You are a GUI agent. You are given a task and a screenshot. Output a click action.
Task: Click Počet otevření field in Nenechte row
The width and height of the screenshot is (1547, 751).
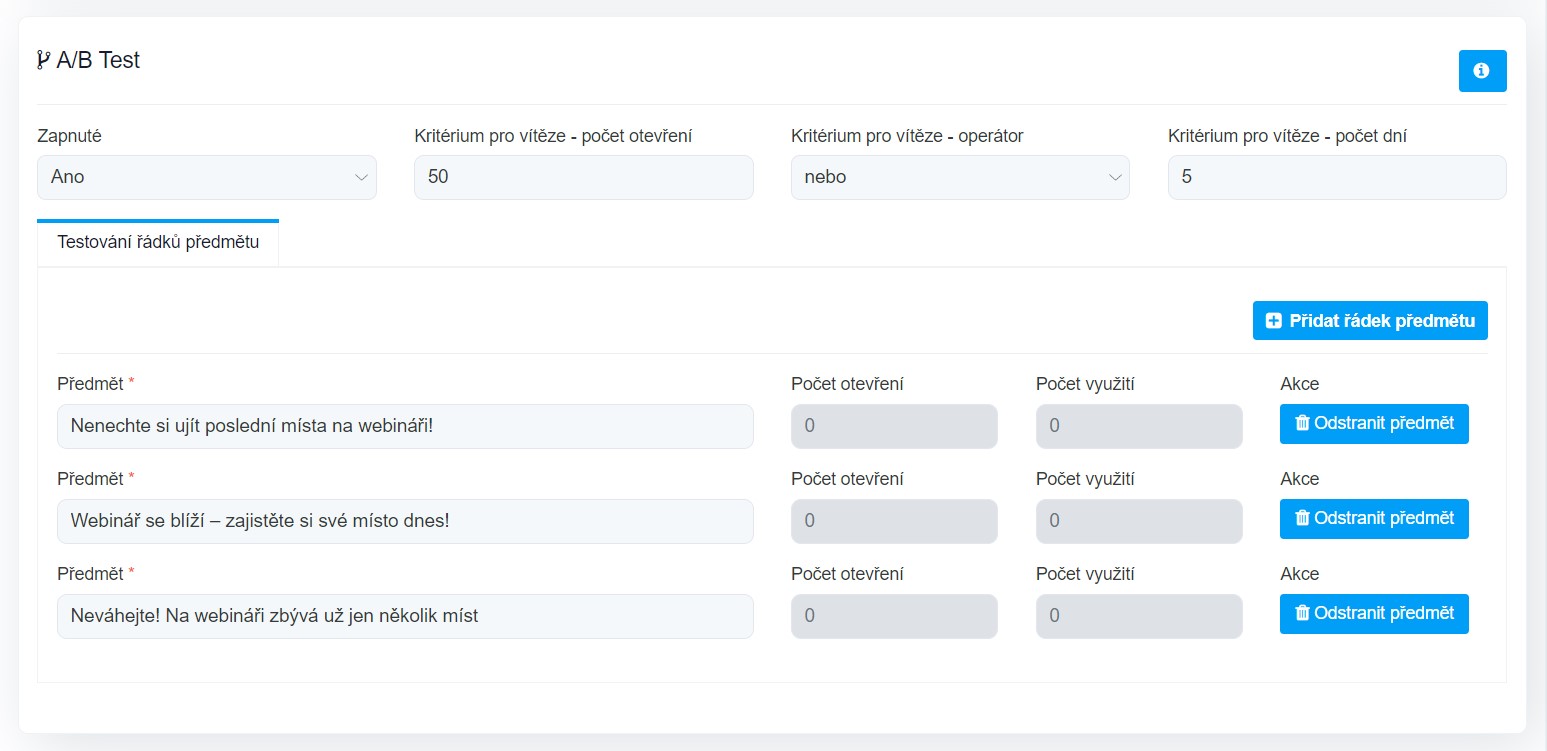point(894,426)
